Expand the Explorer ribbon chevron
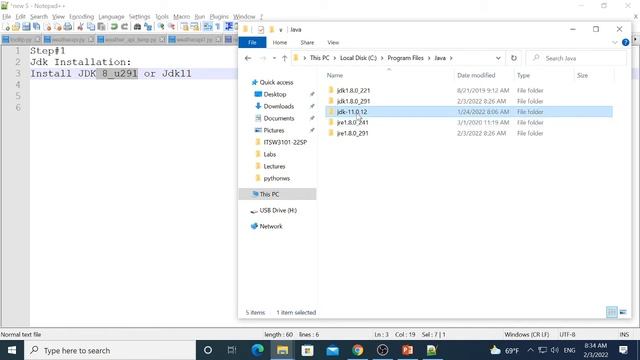 coord(615,42)
